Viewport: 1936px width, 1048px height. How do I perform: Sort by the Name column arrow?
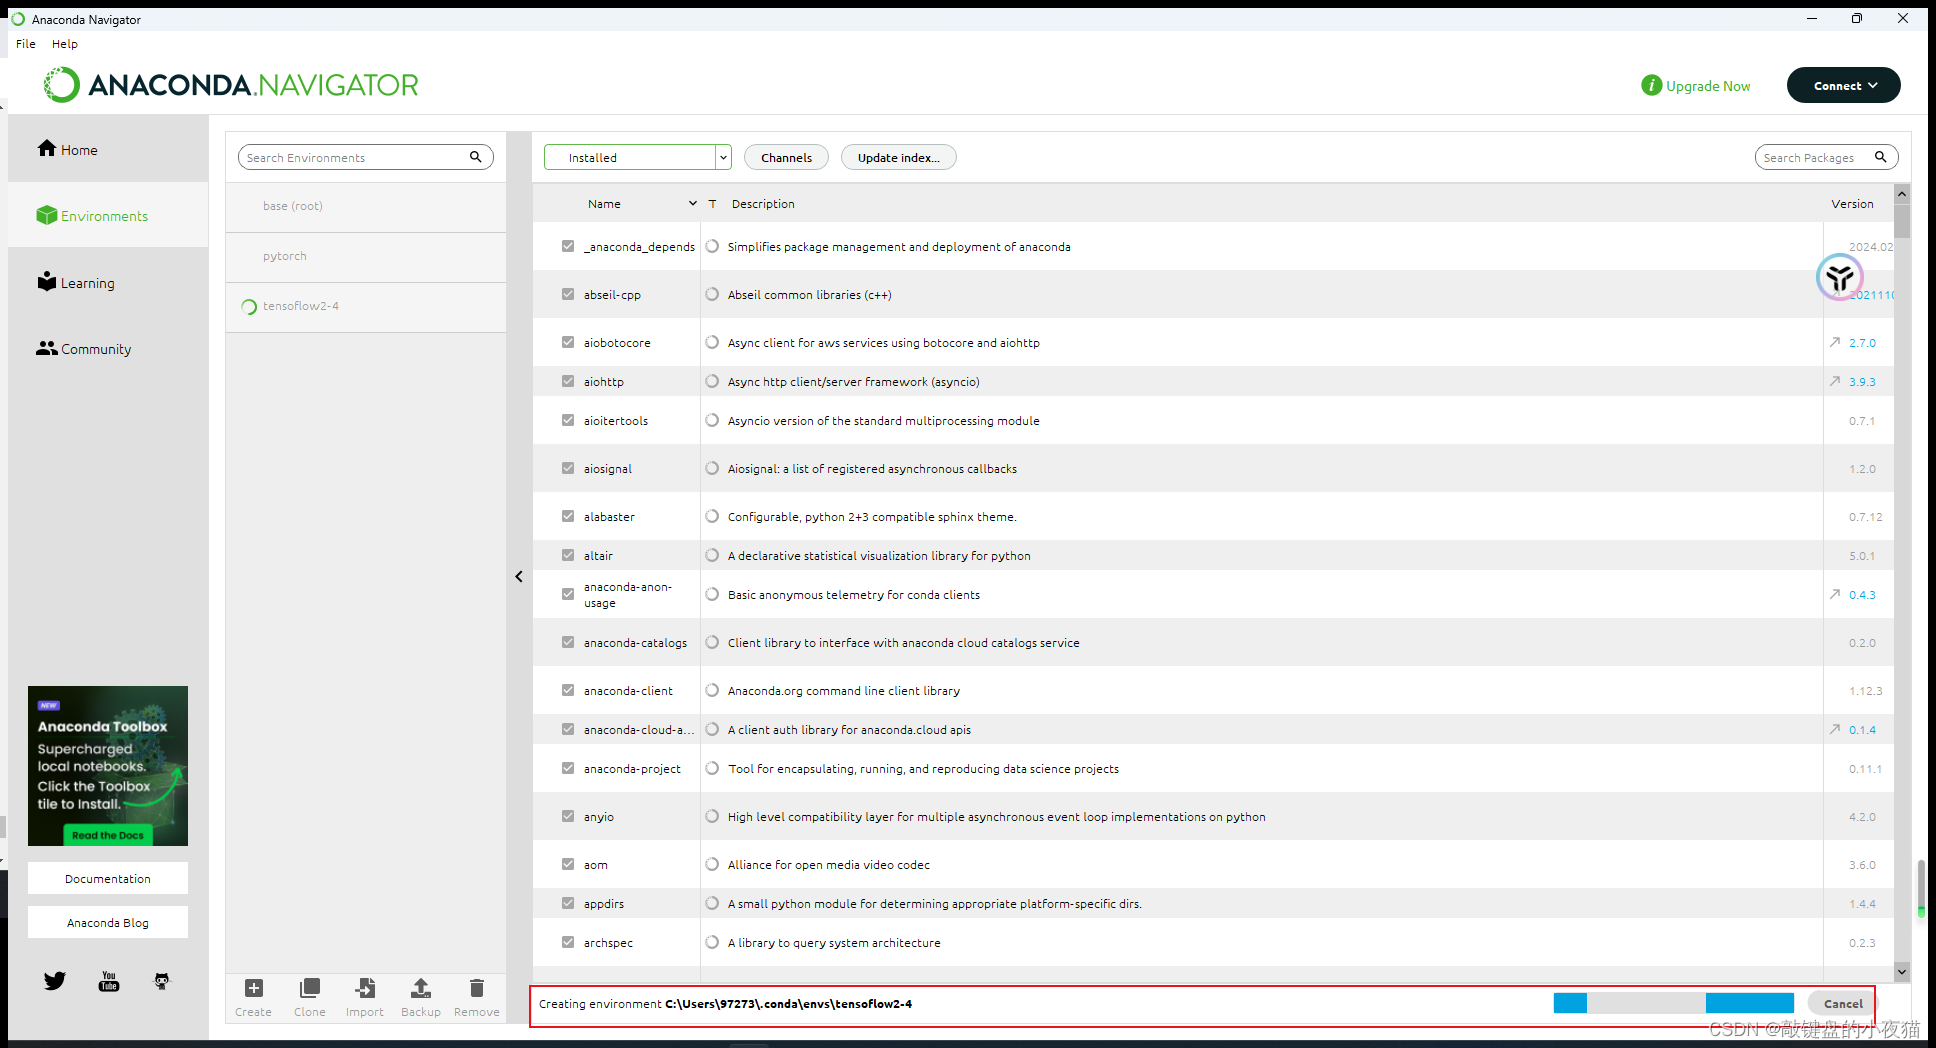tap(692, 203)
